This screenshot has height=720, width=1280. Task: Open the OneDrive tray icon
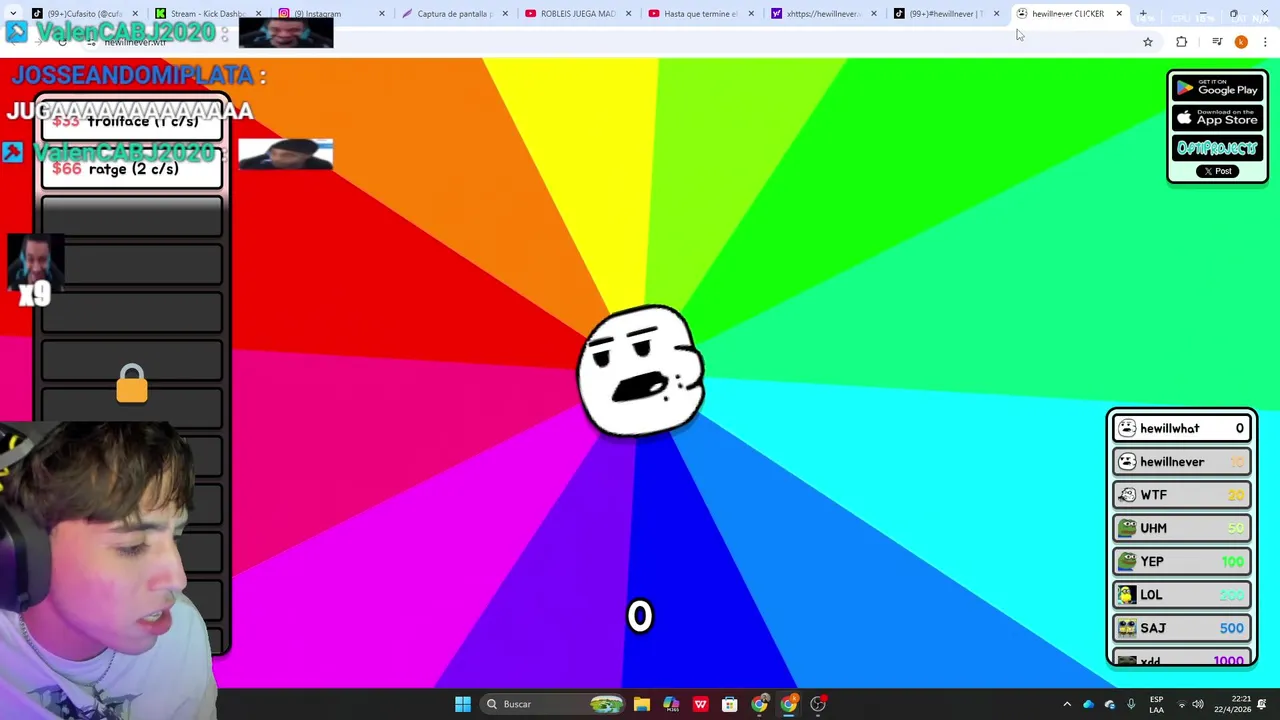tap(1088, 704)
